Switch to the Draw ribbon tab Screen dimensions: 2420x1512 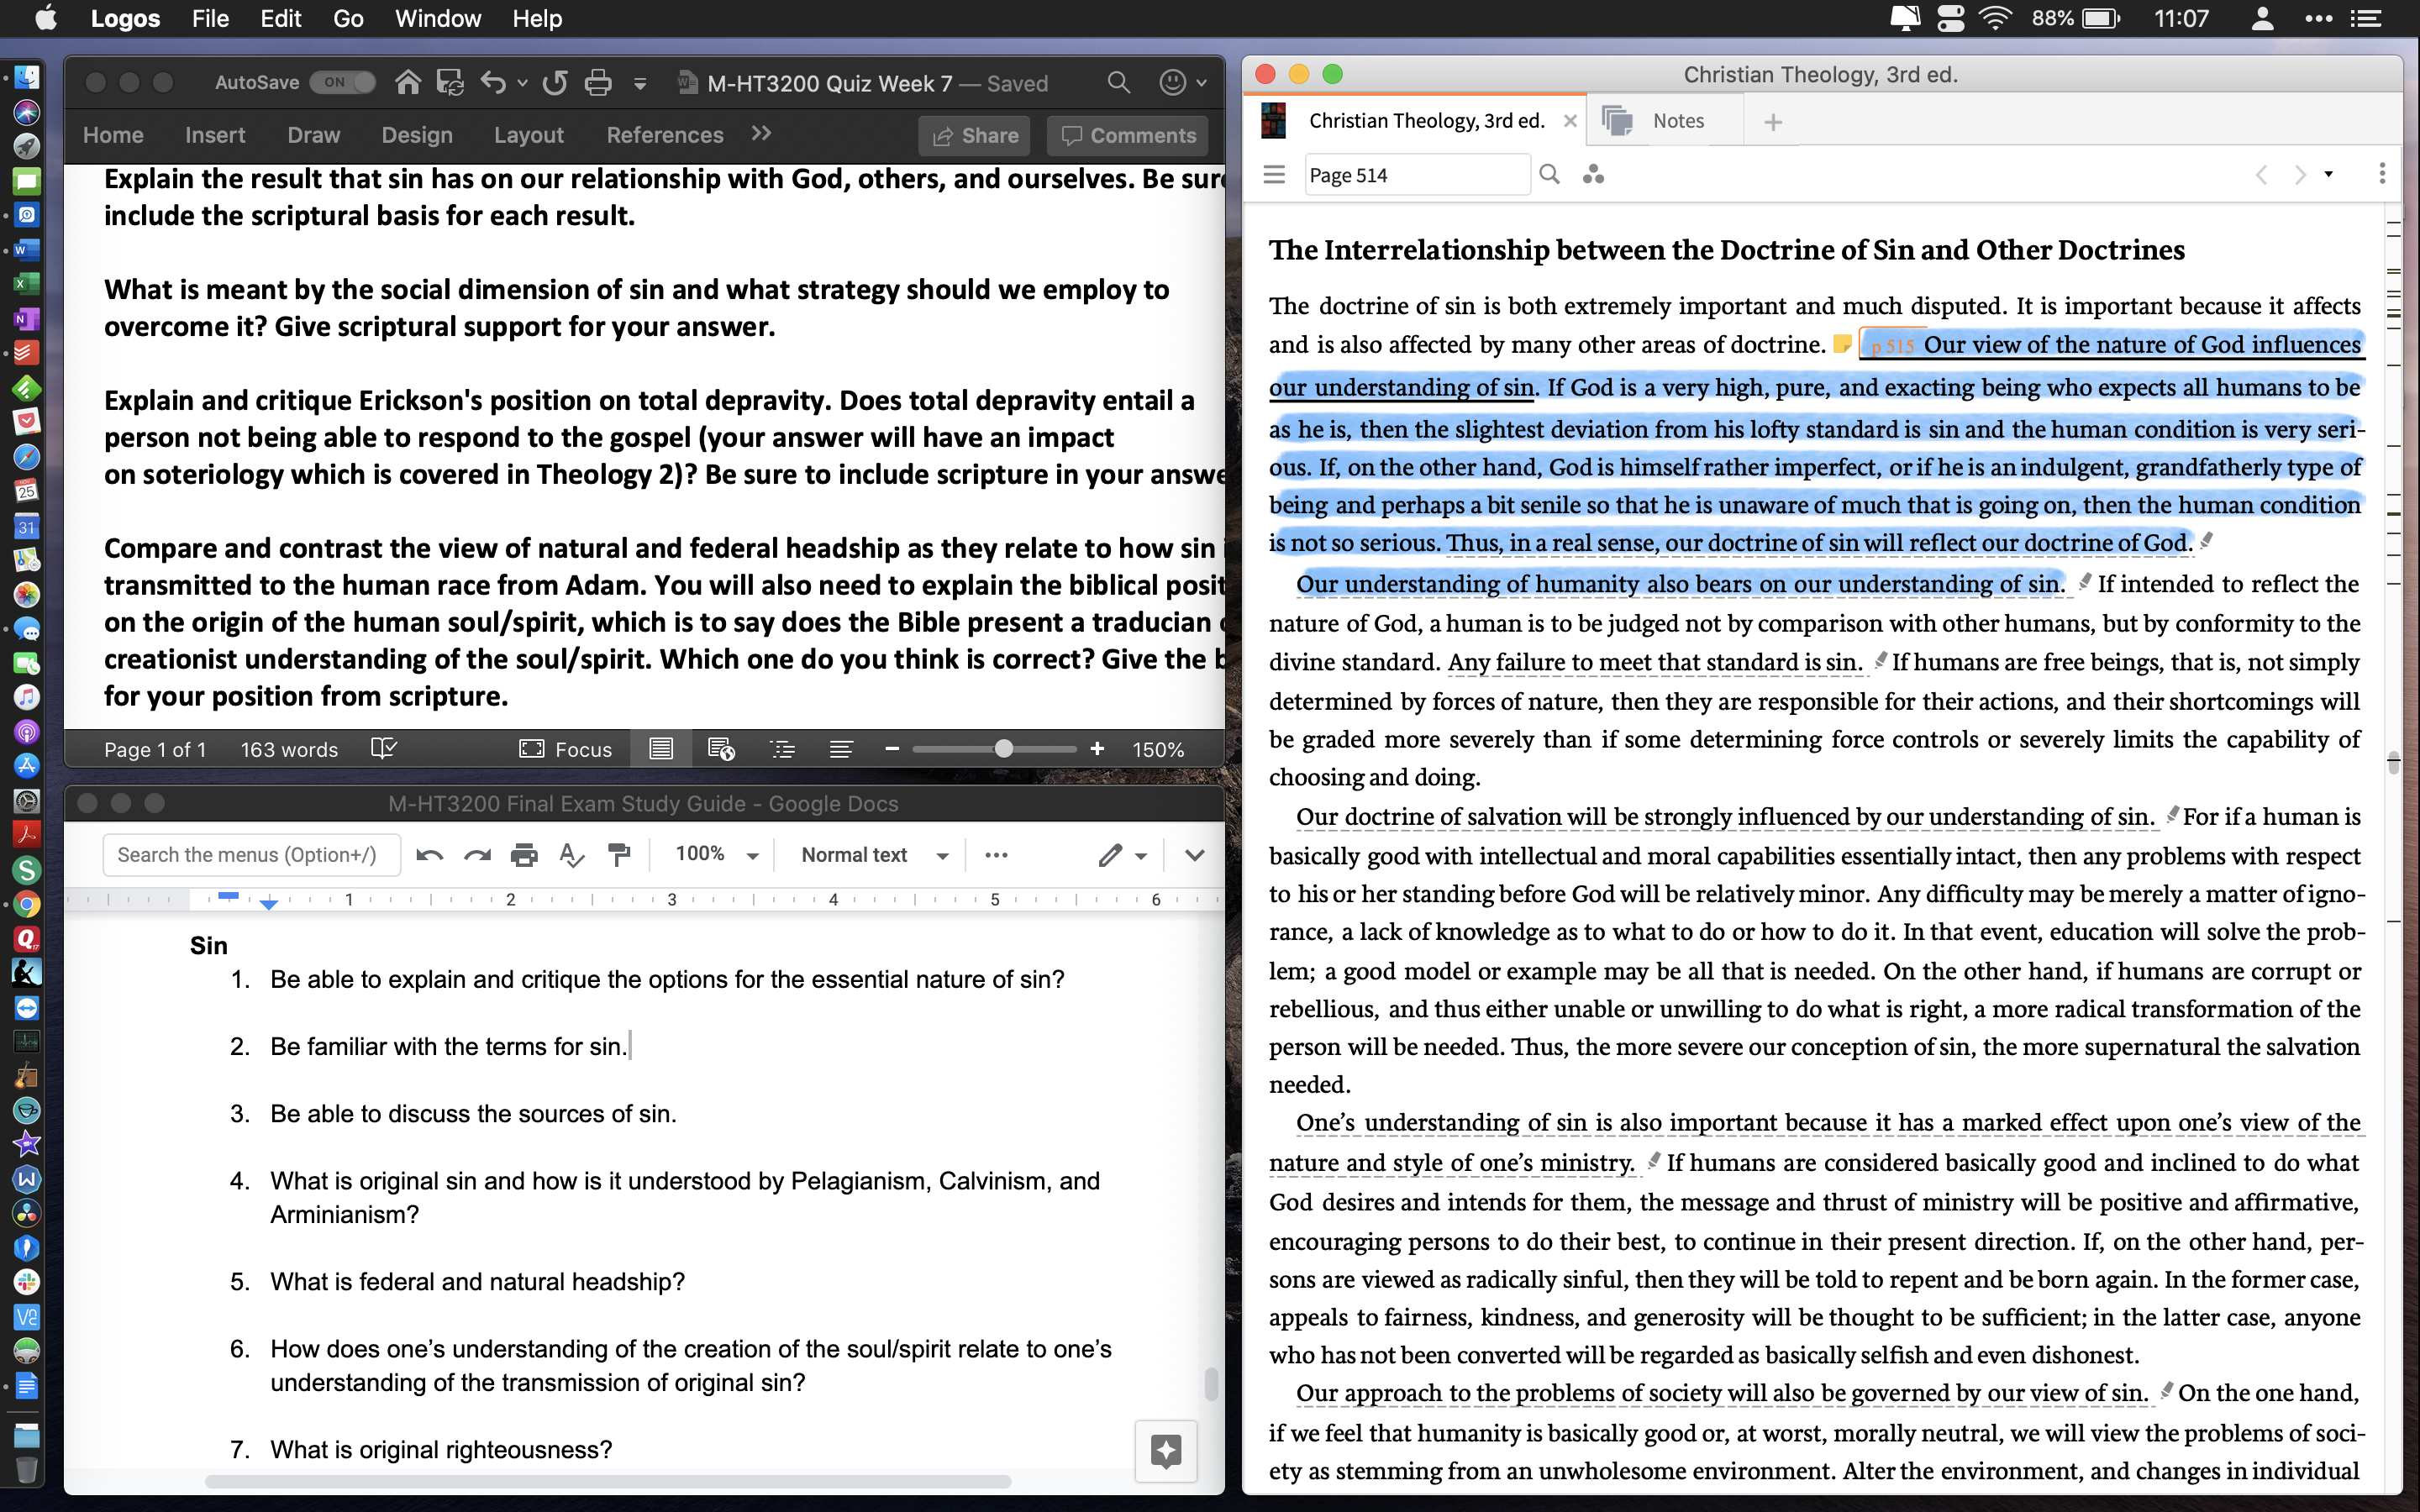click(x=313, y=135)
